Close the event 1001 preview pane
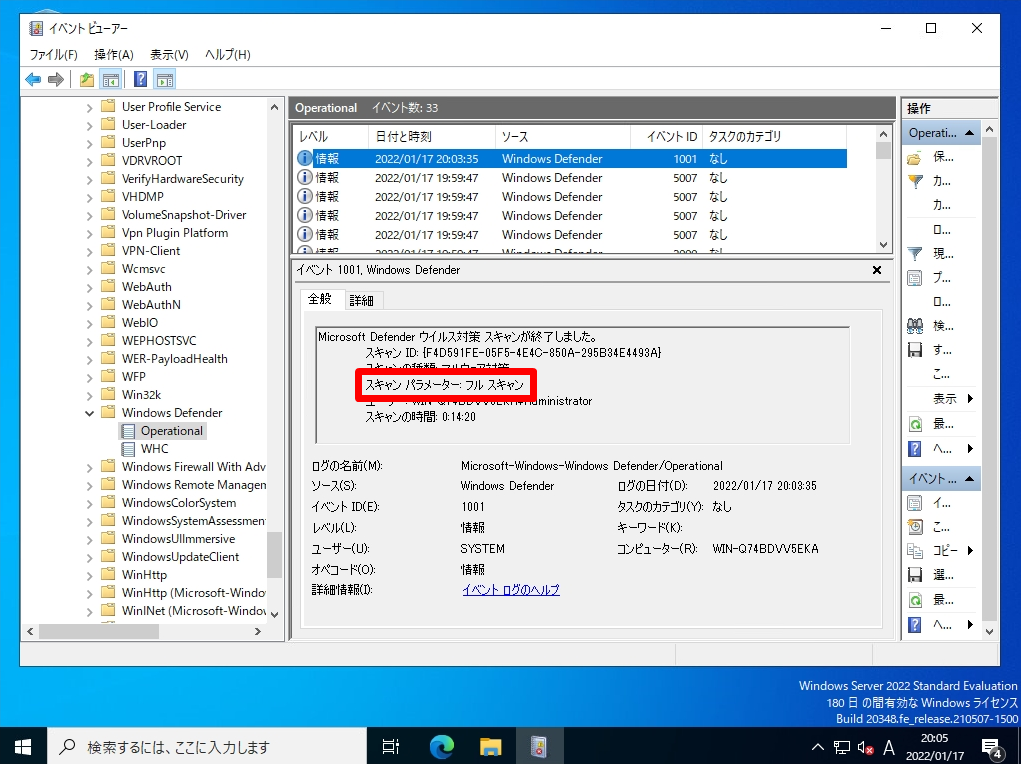This screenshot has height=764, width=1021. click(x=877, y=270)
